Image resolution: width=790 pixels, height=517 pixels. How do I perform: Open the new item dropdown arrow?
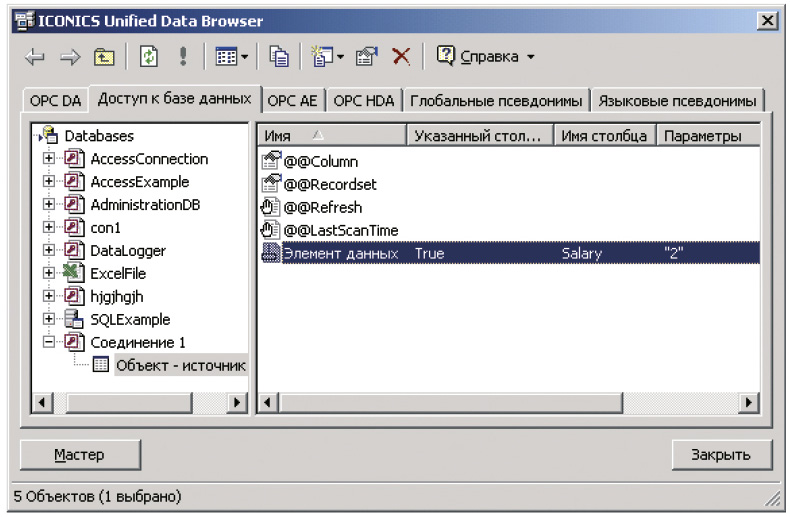click(340, 57)
